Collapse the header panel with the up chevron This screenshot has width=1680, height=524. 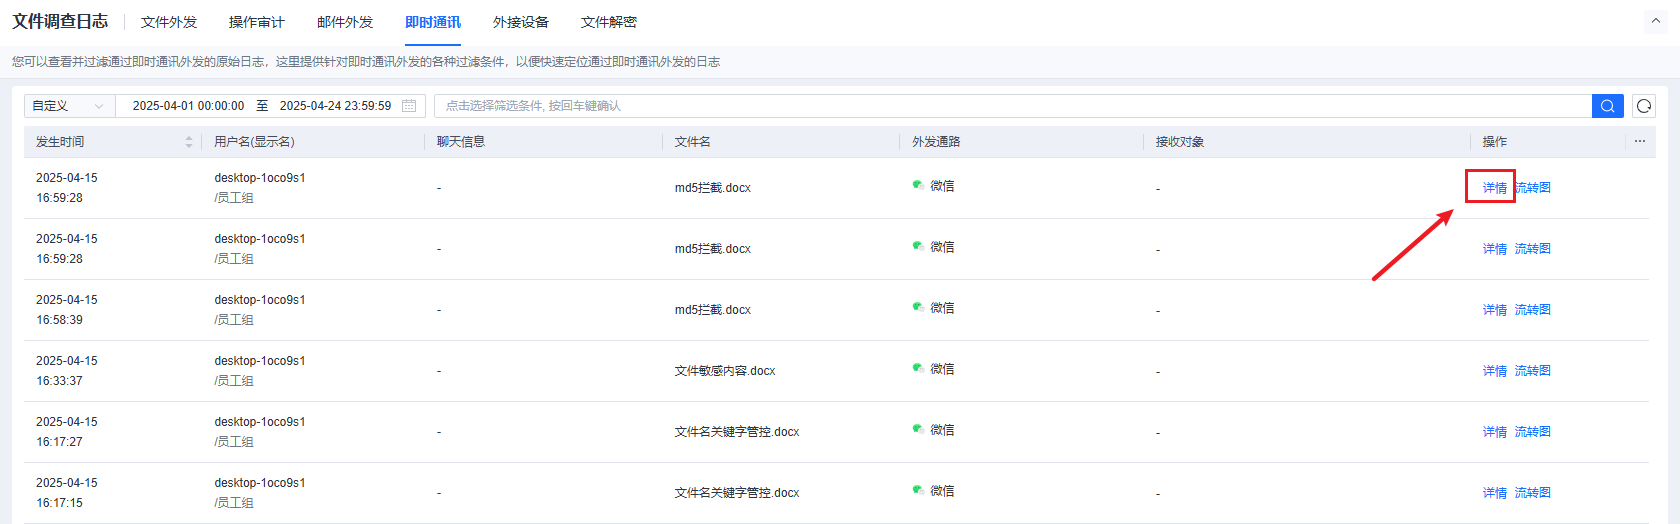pyautogui.click(x=1655, y=21)
